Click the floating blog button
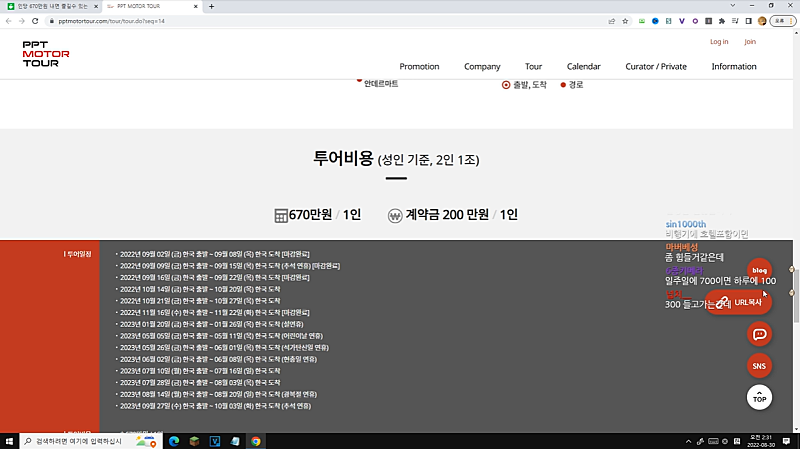The image size is (800, 449). 760,270
